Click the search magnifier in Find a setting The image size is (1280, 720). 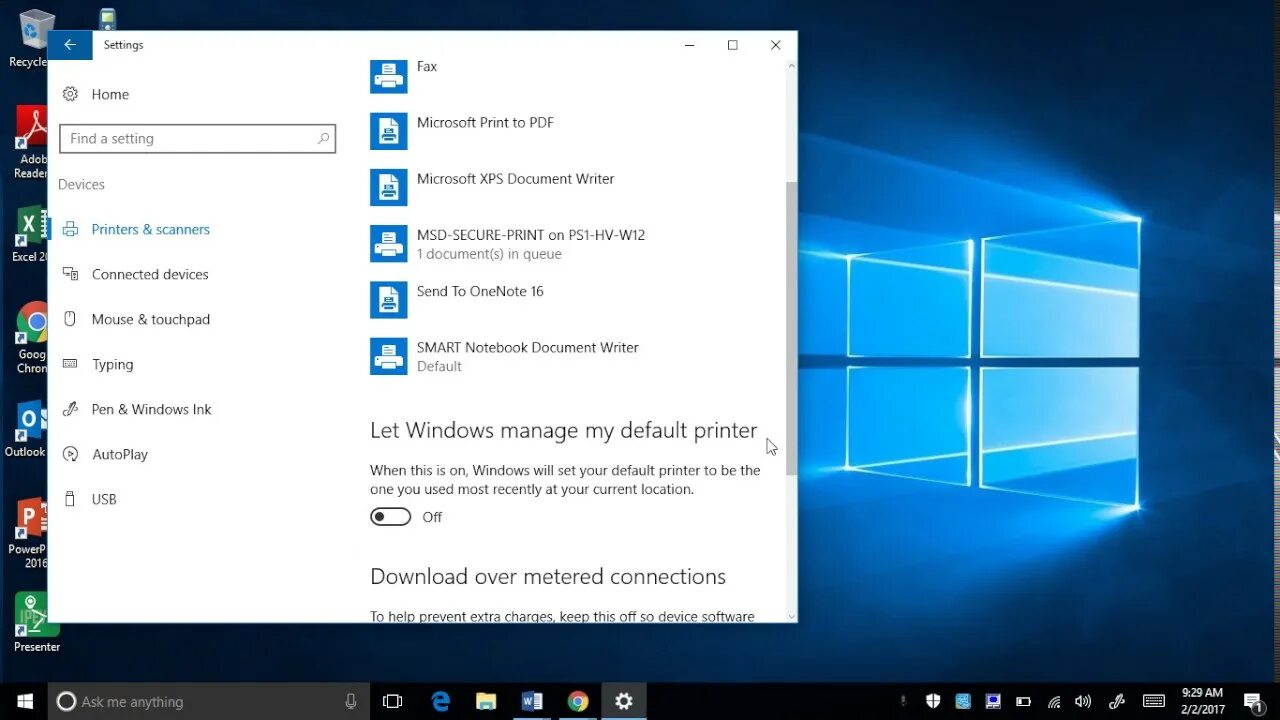click(x=323, y=139)
